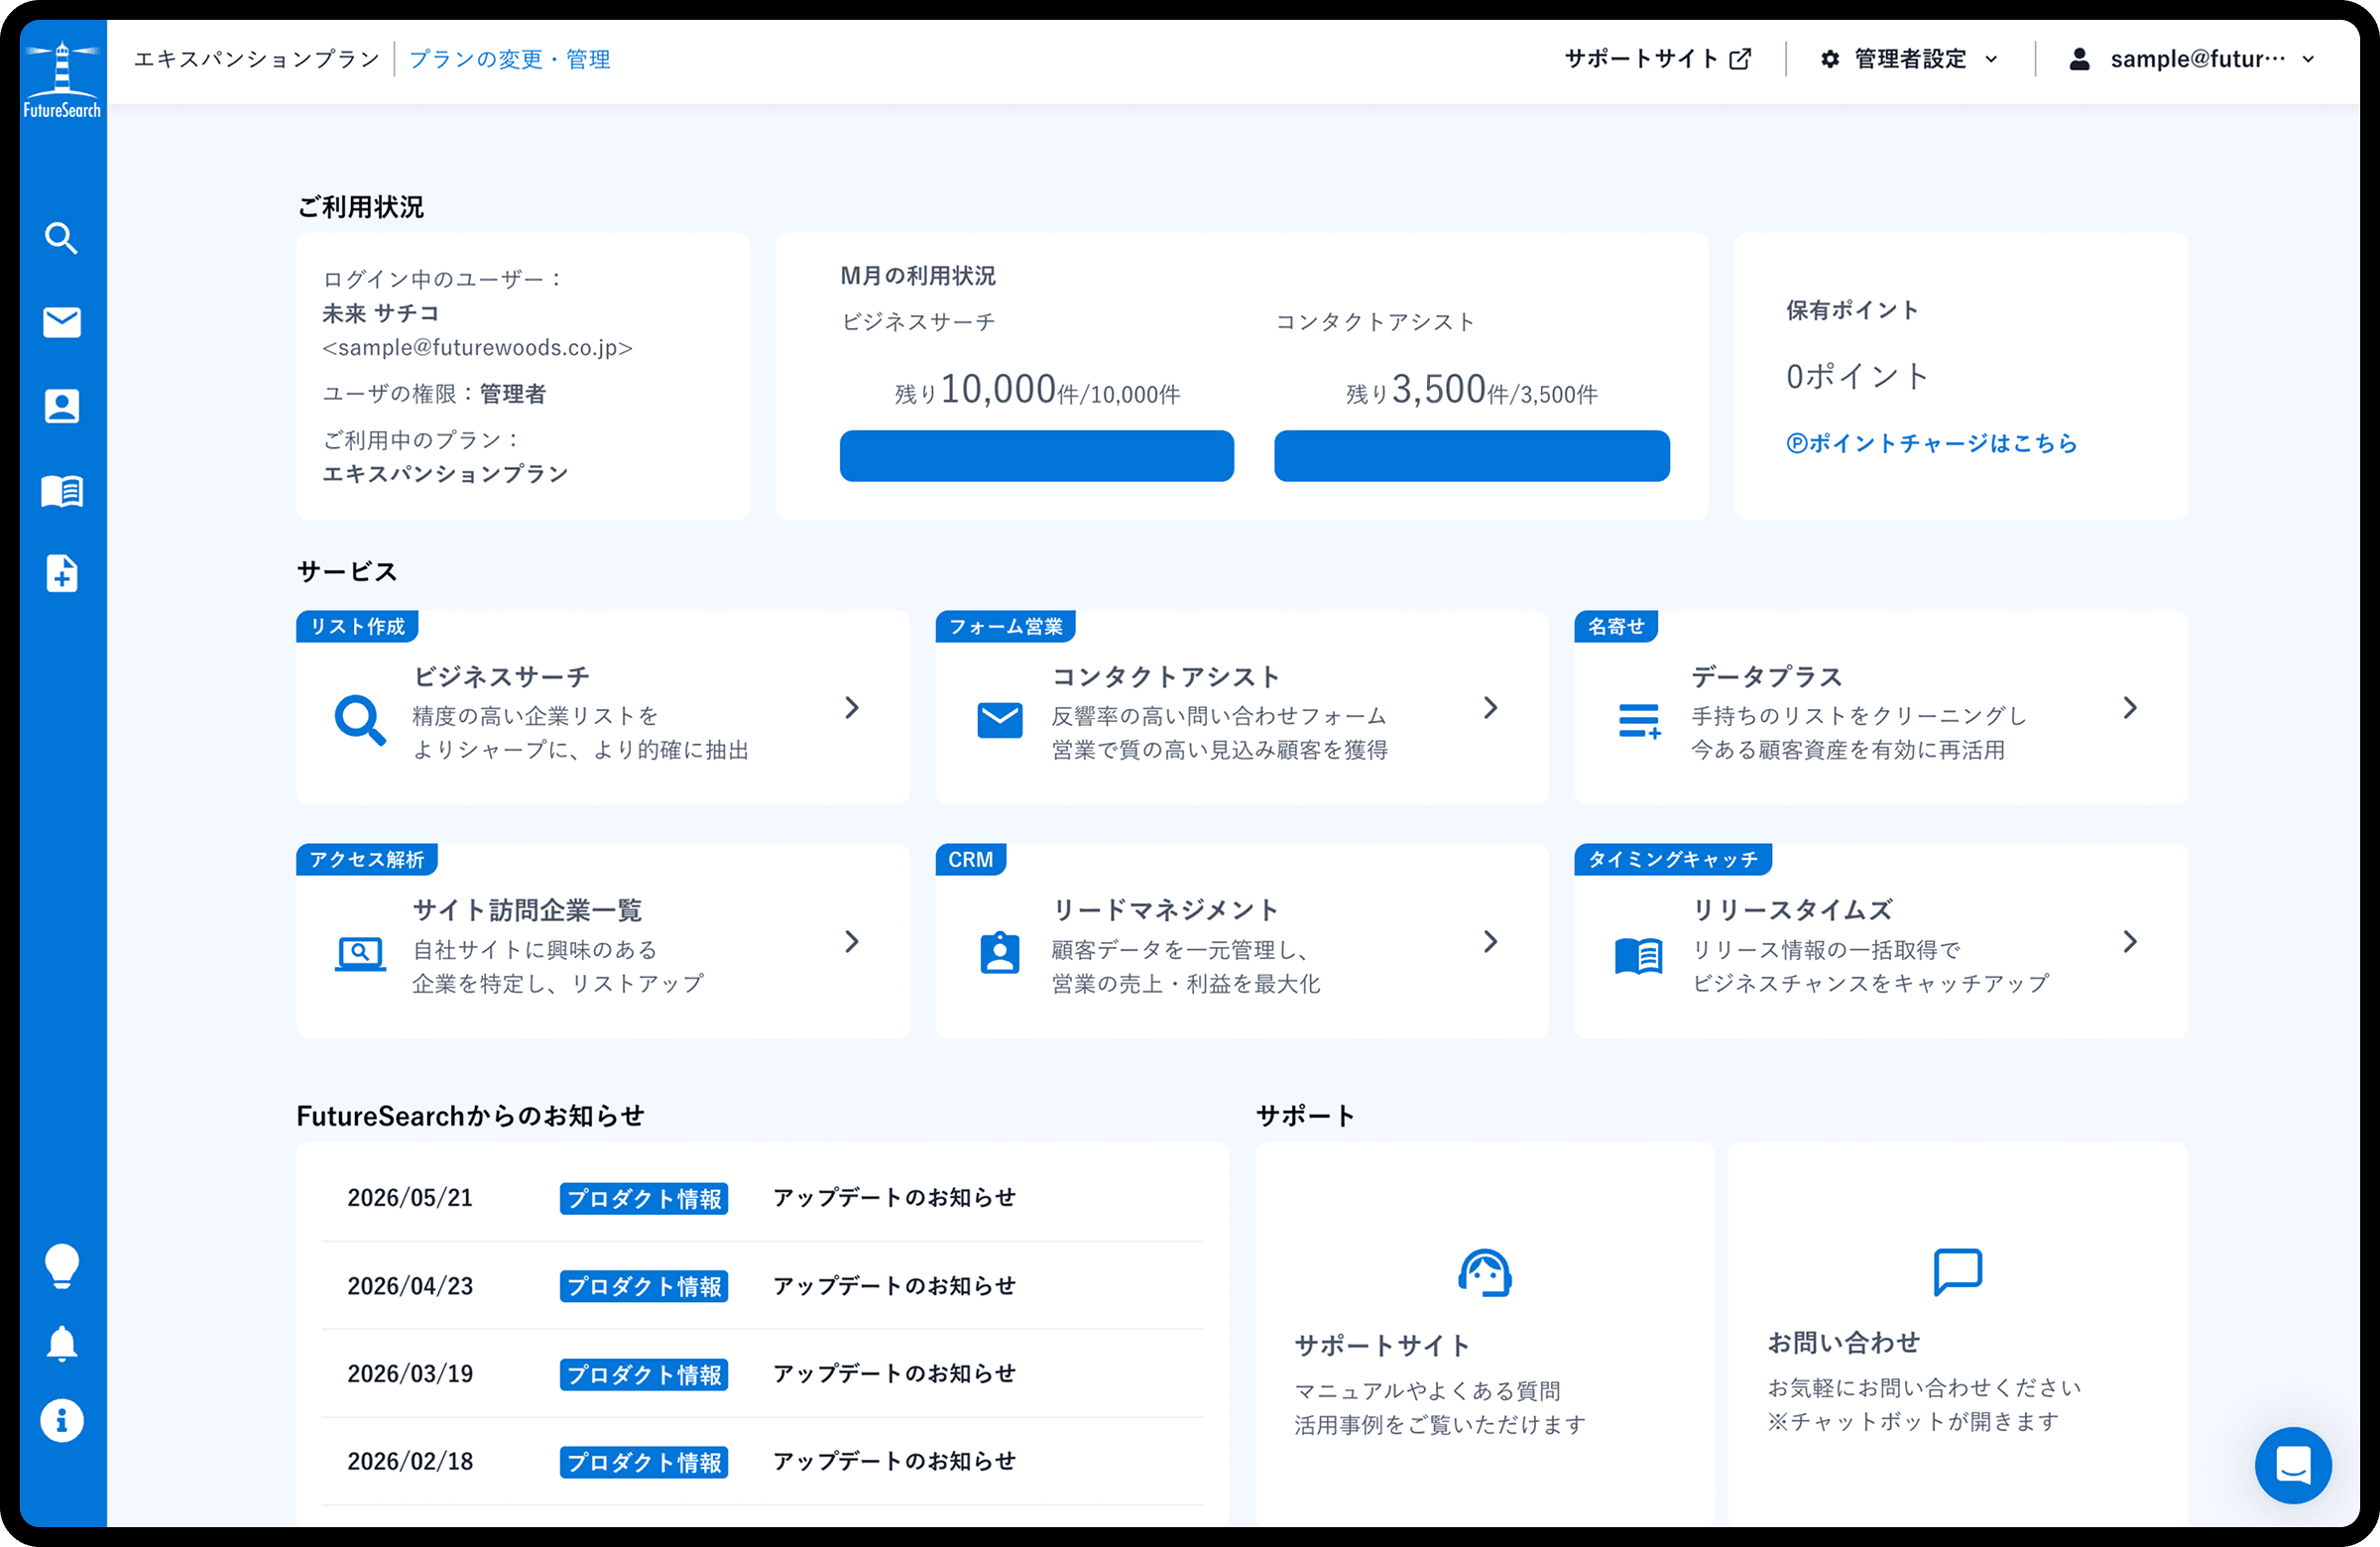Click the badge icon on リードマネジメント card
Screen dimensions: 2380x1547
1000,953
